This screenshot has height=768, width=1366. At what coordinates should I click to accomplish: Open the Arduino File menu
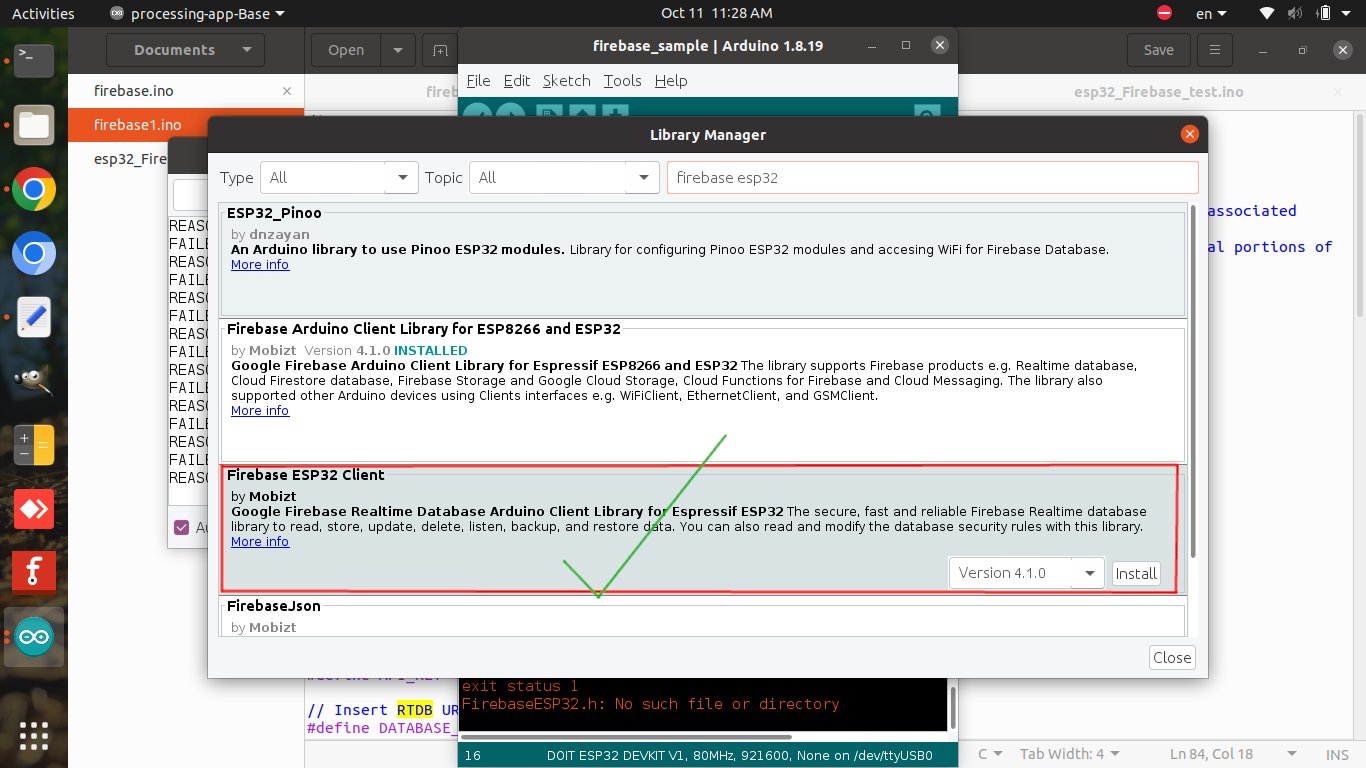478,81
